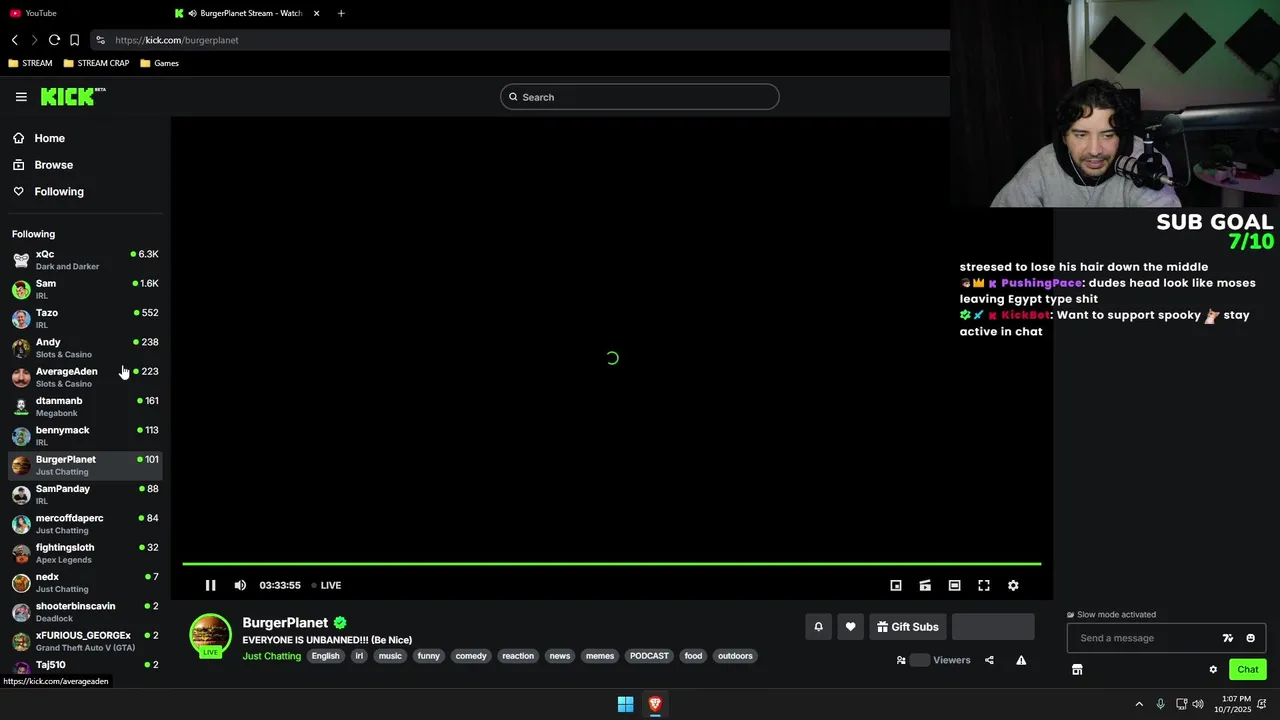
Task: Click the kick.com/burgerplanet address bar
Action: pyautogui.click(x=520, y=40)
